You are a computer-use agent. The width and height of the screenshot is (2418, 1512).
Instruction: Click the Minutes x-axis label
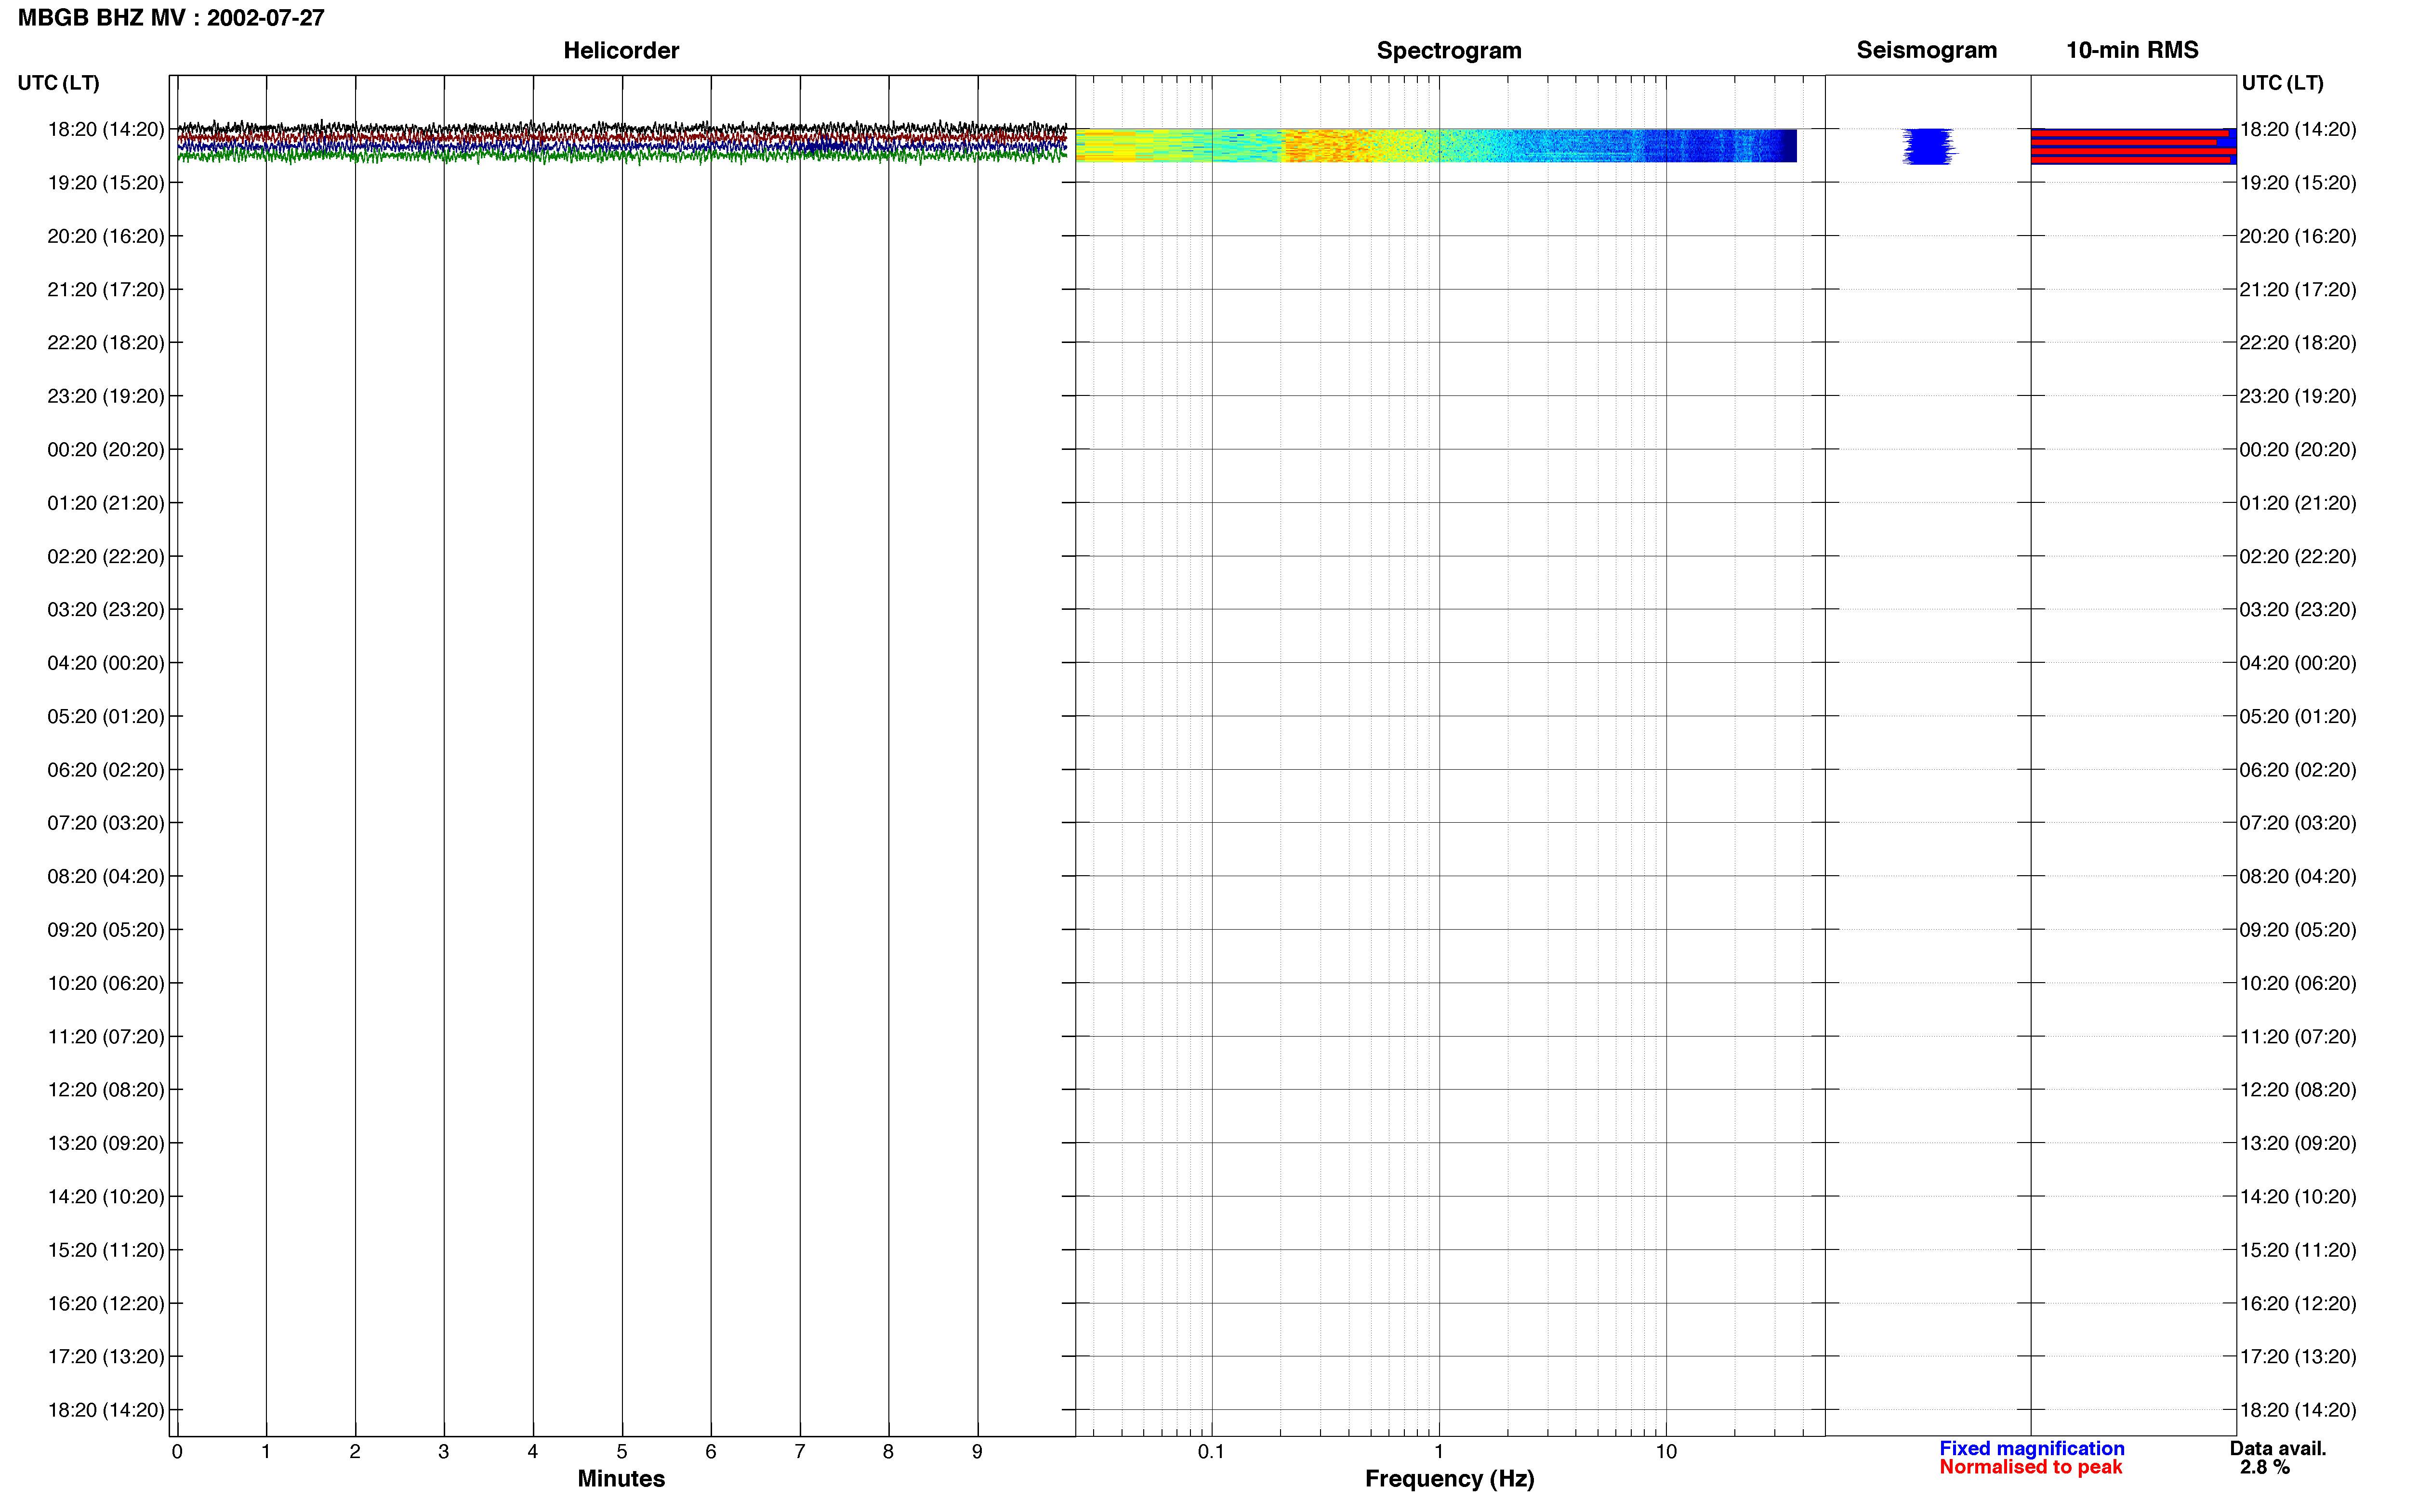click(x=621, y=1478)
